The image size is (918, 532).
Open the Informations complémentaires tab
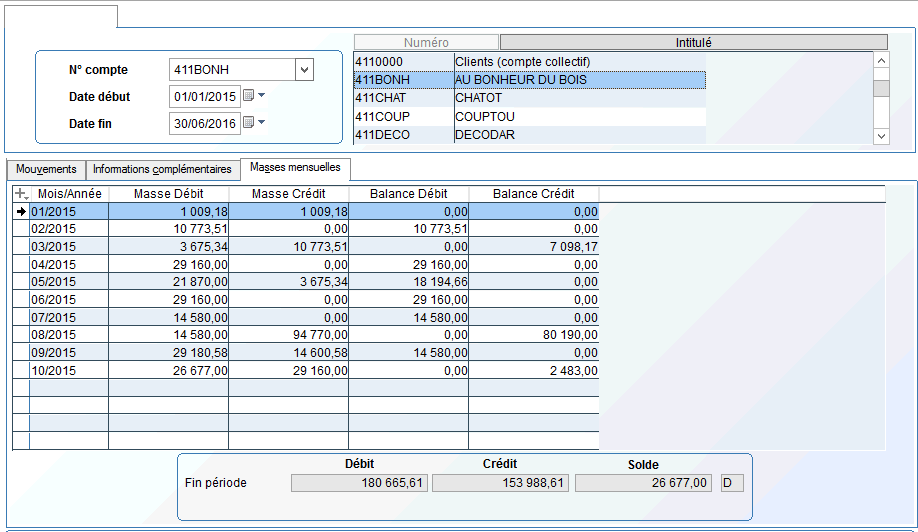click(162, 169)
